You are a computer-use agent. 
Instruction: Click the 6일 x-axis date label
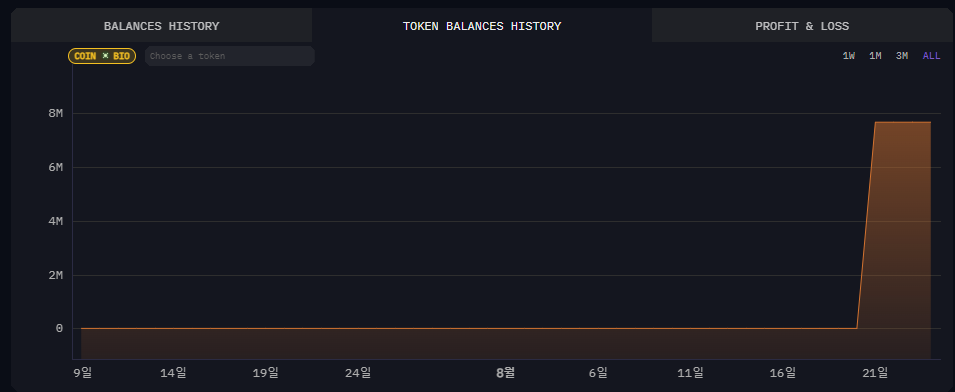coord(598,373)
